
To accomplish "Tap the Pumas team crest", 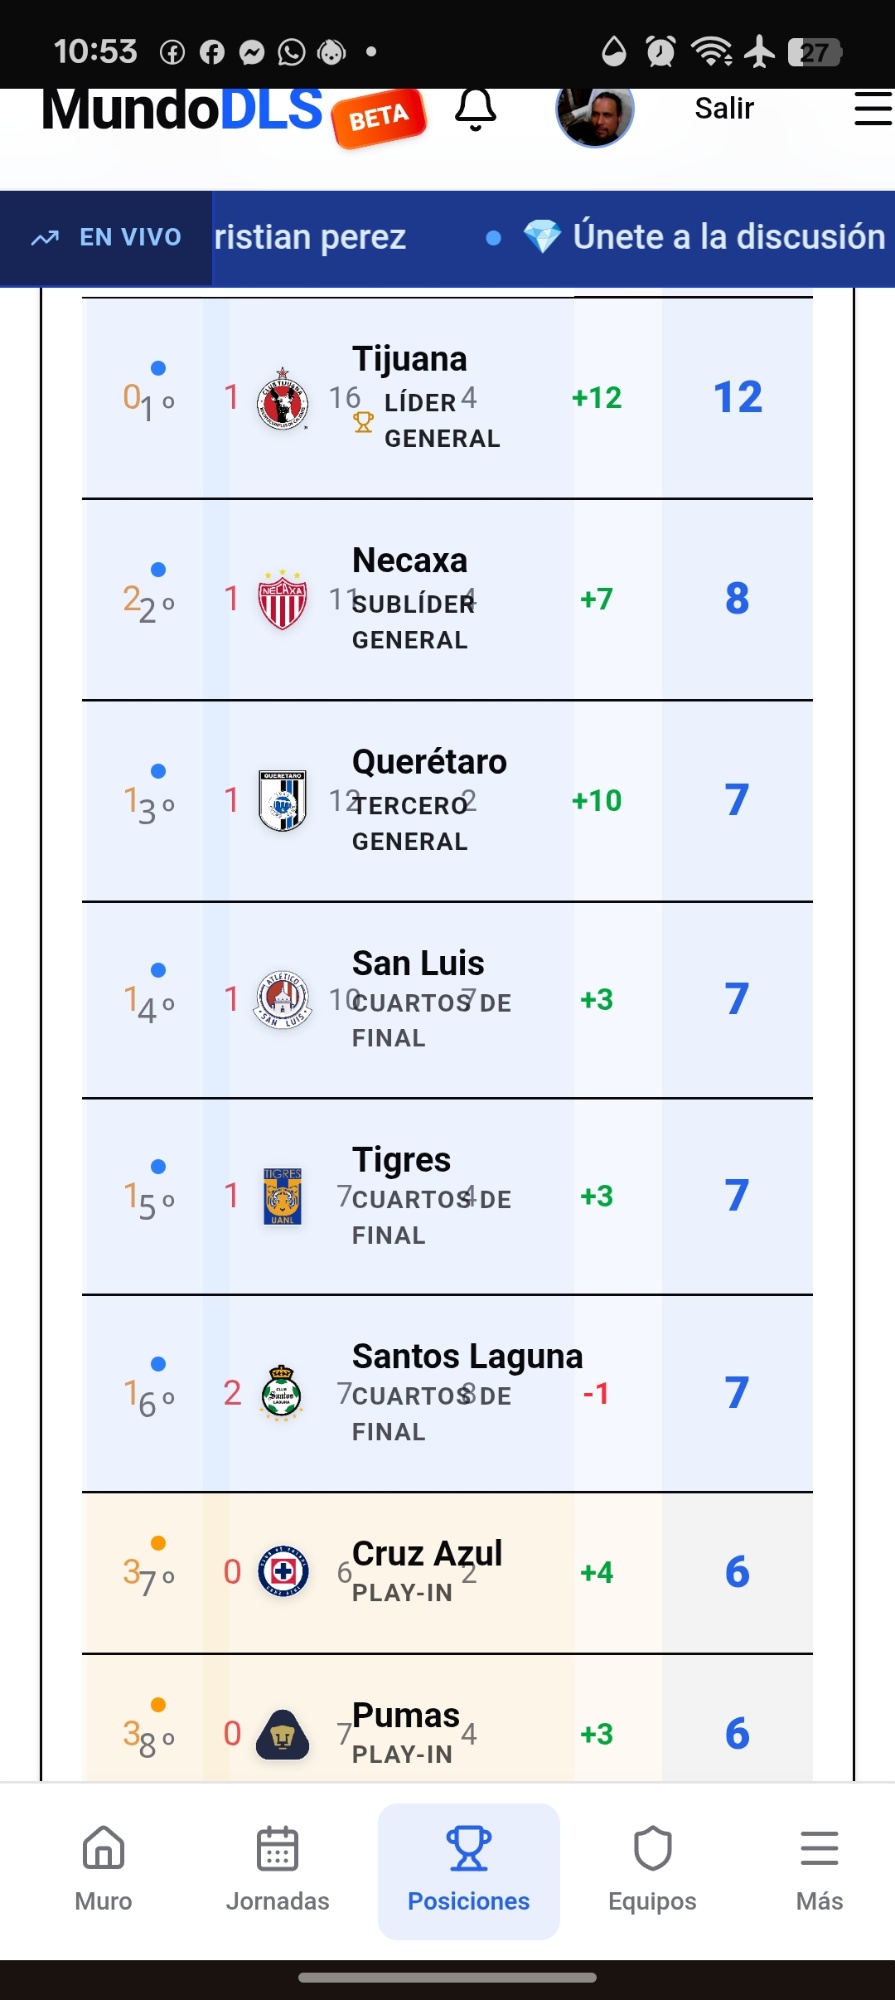I will coord(282,1734).
